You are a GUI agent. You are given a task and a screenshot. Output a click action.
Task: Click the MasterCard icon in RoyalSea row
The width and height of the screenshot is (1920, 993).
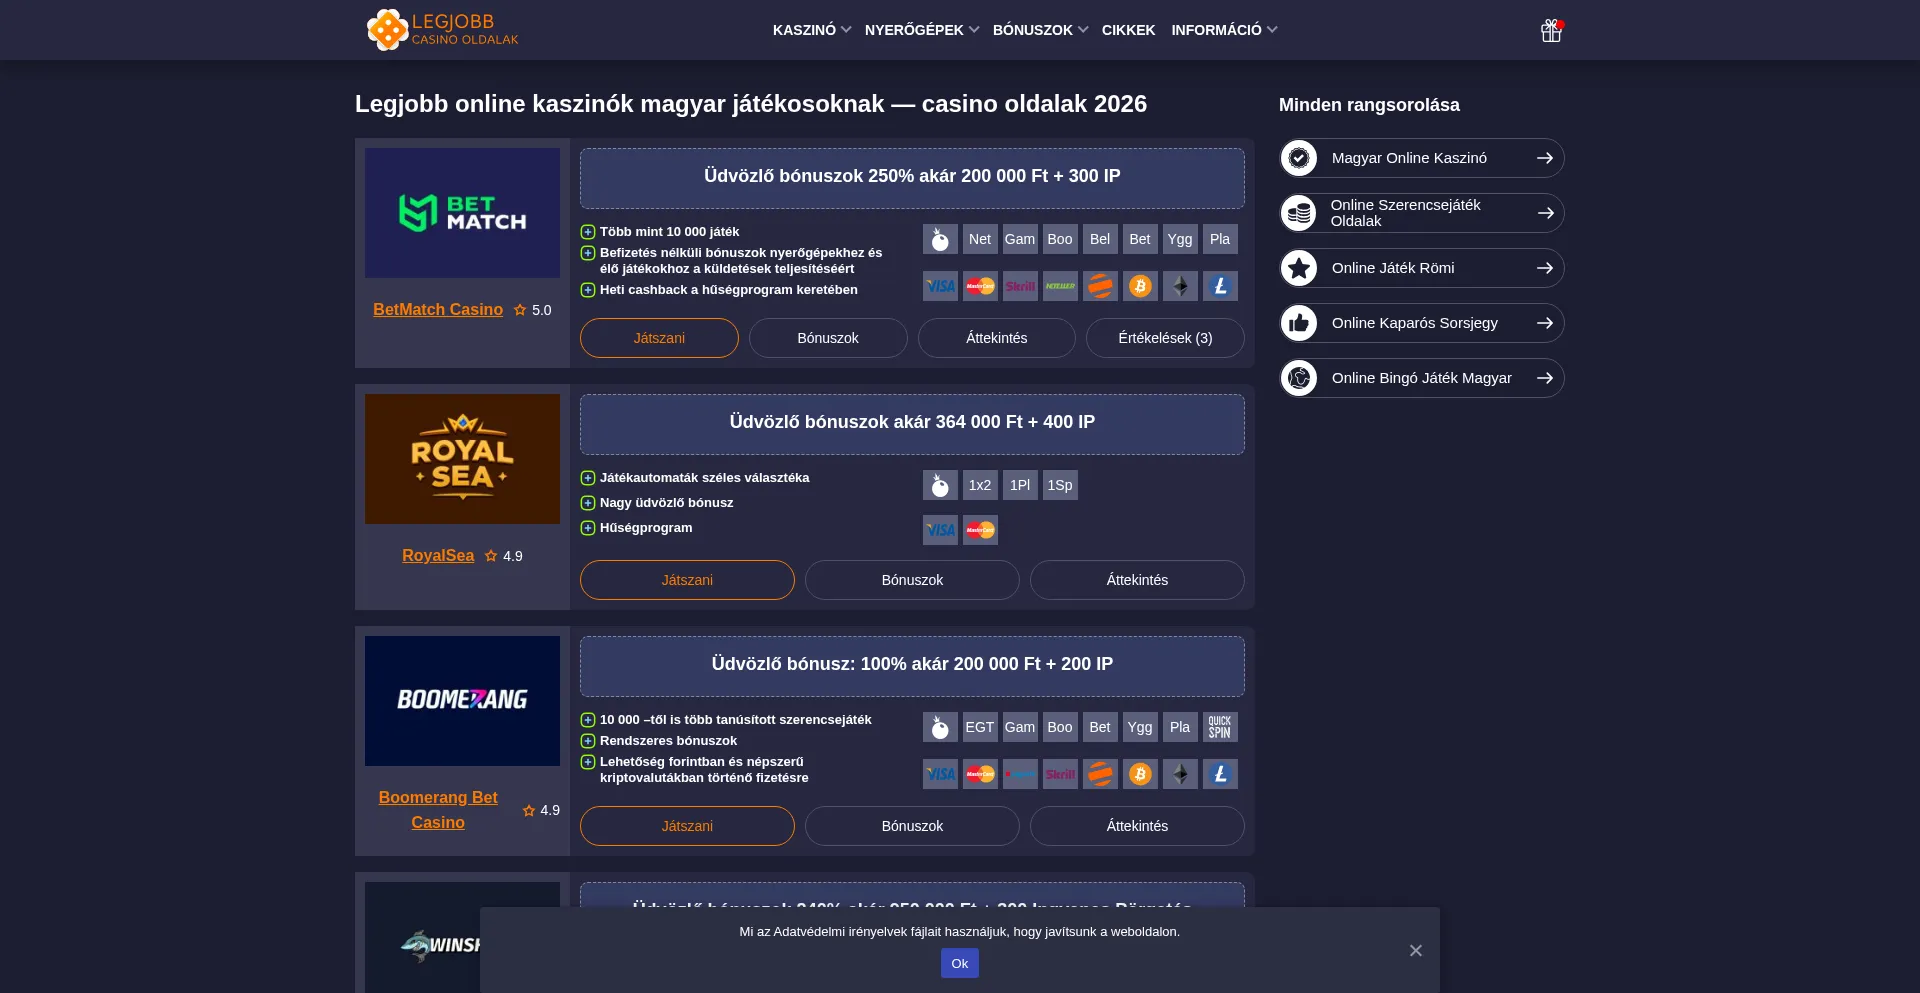[x=980, y=530]
